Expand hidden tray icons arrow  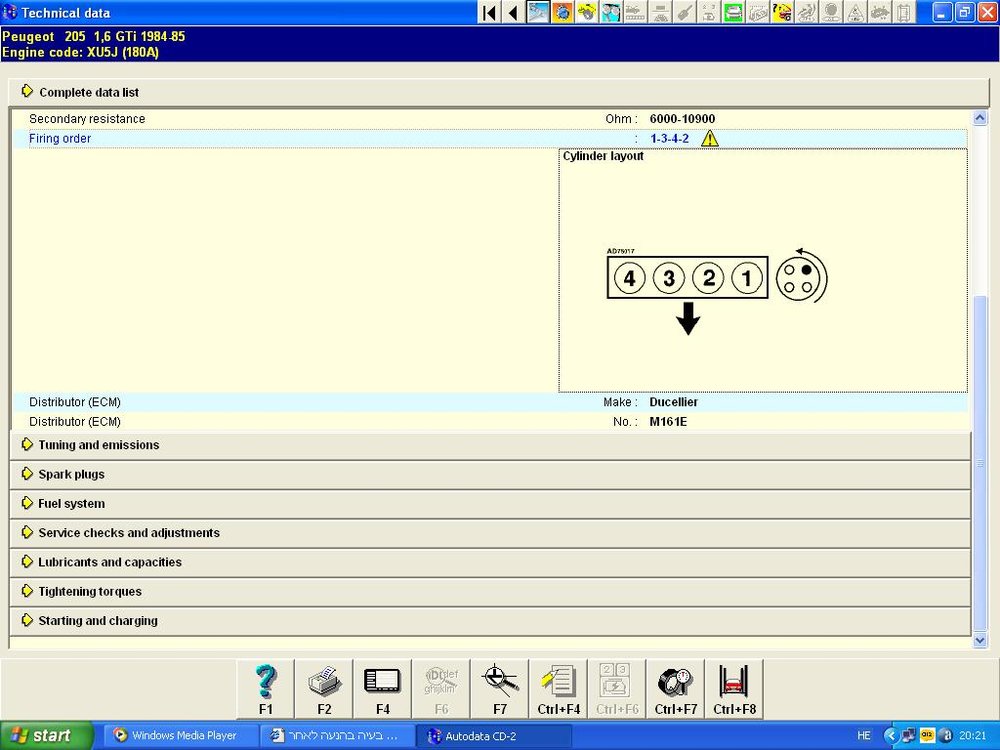[x=890, y=736]
